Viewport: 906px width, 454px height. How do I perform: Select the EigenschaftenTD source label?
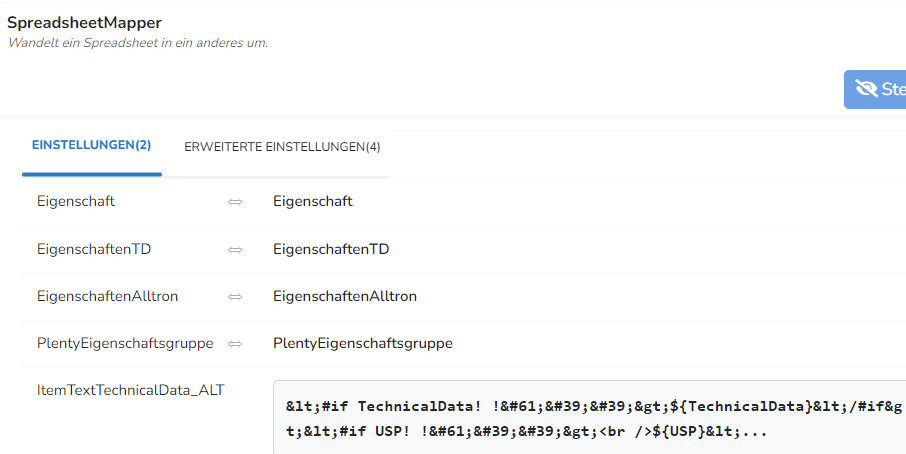(x=94, y=249)
